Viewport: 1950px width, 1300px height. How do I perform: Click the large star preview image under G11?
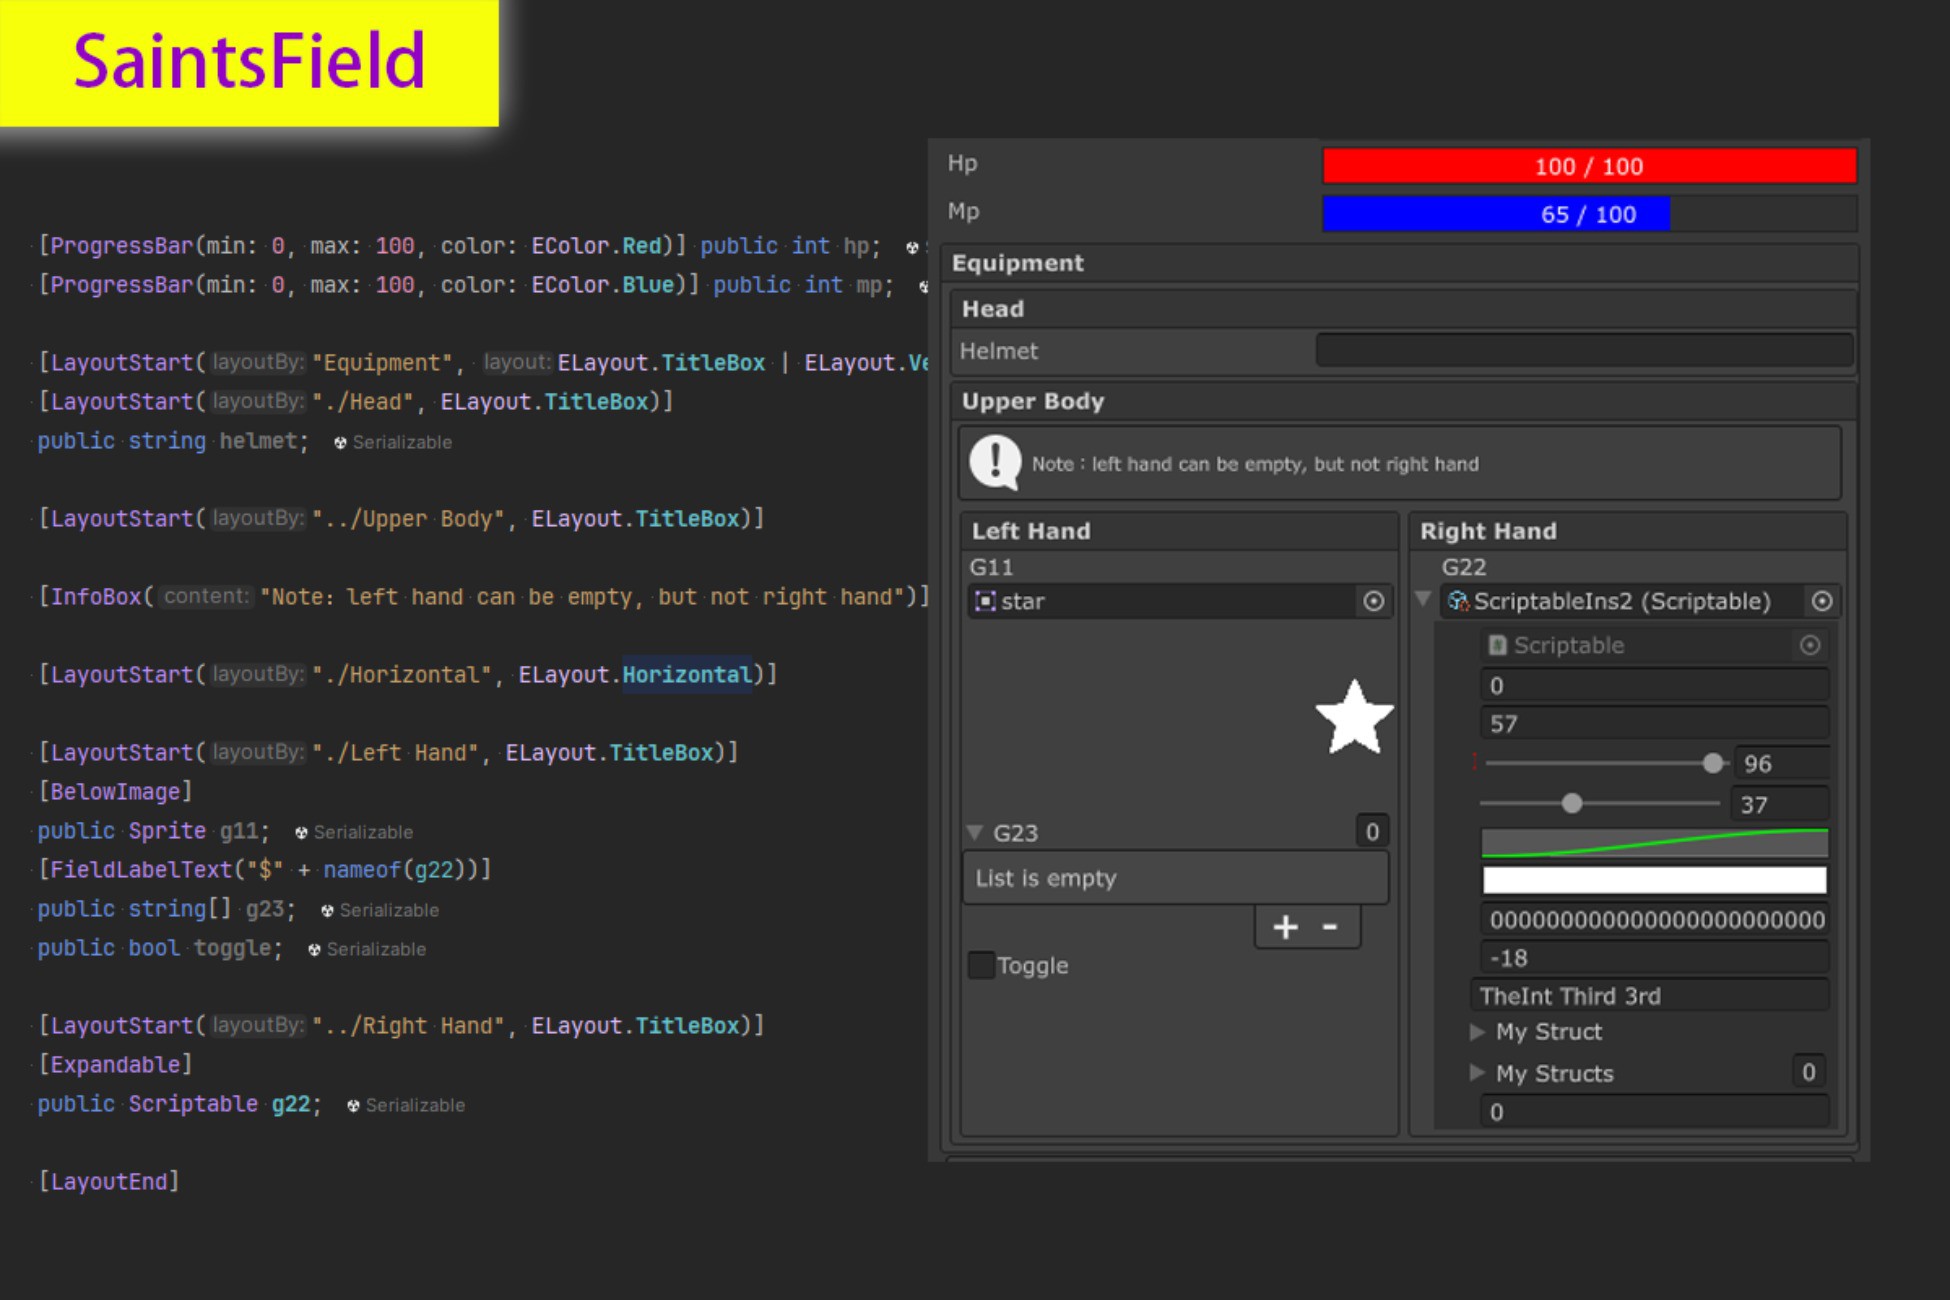click(1355, 715)
